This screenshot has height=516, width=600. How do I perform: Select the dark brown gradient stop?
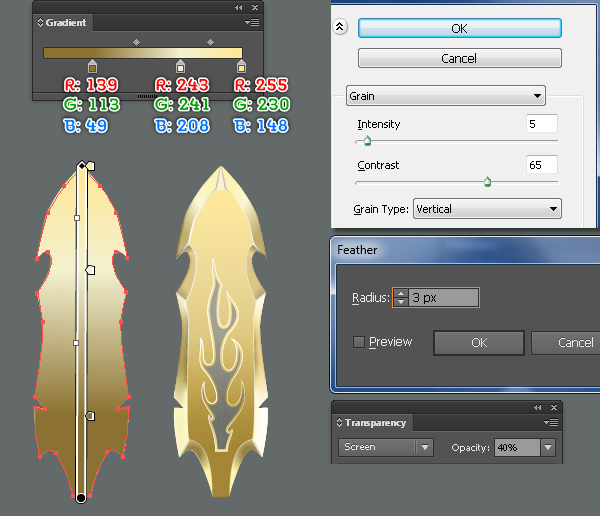(x=92, y=67)
